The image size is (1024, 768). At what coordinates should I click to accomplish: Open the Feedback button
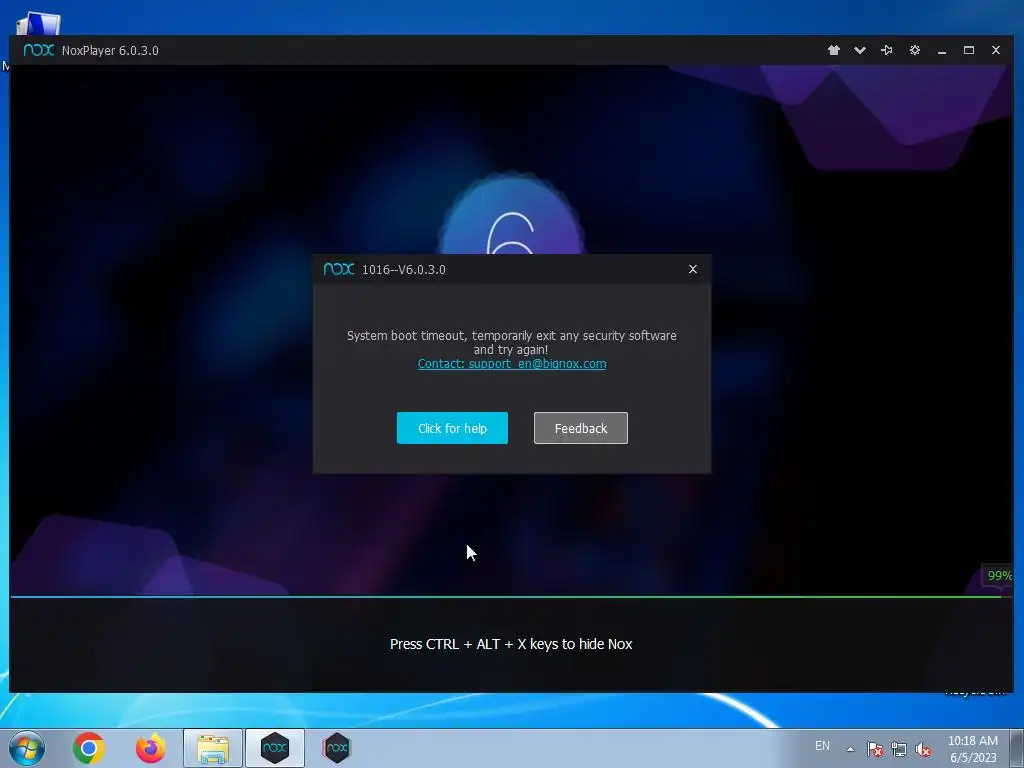(x=581, y=428)
